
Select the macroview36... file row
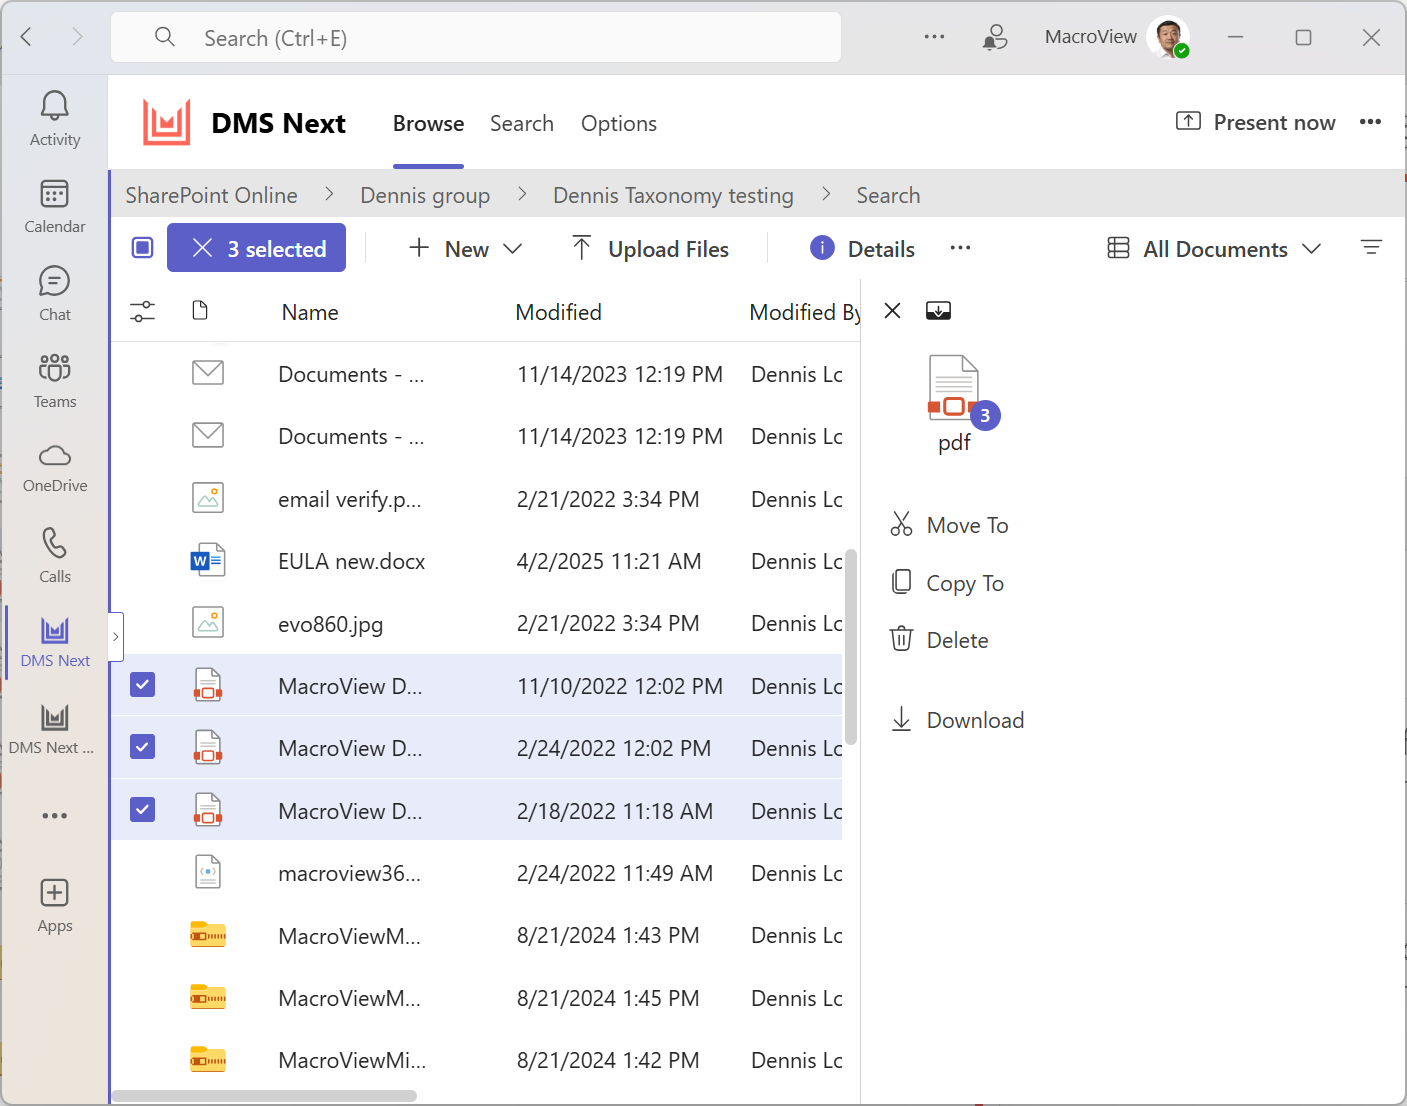[476, 873]
